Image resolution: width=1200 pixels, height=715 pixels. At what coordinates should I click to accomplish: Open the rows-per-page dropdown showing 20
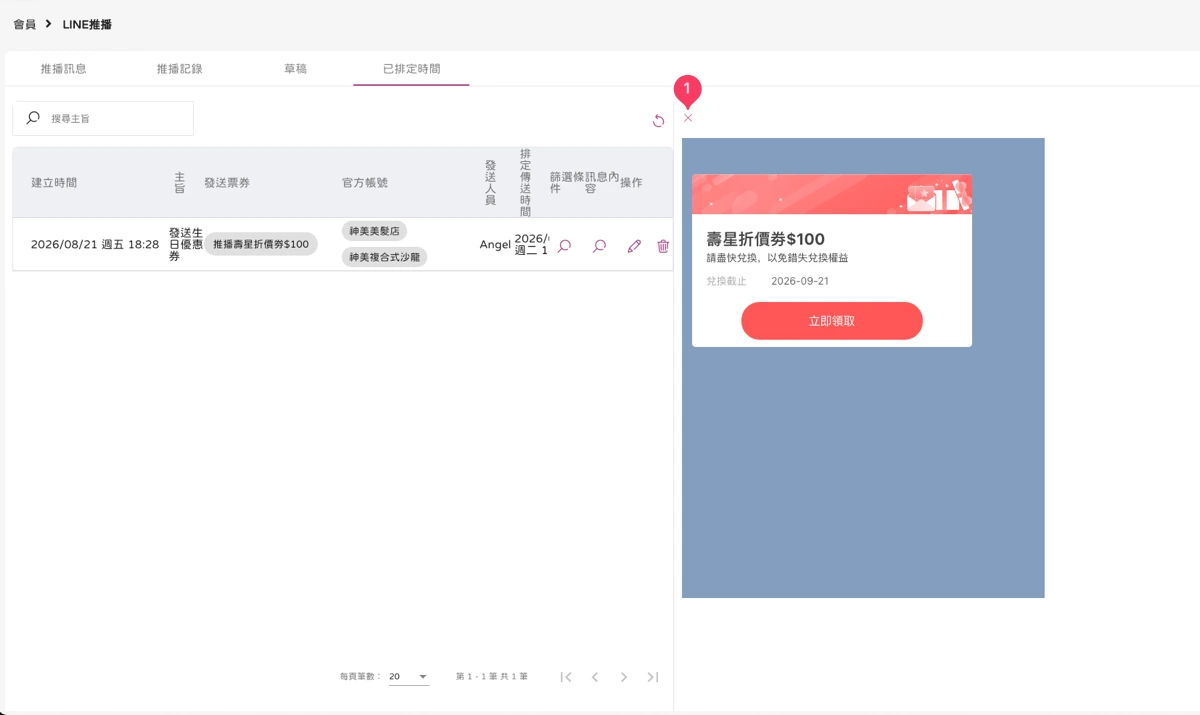point(408,677)
